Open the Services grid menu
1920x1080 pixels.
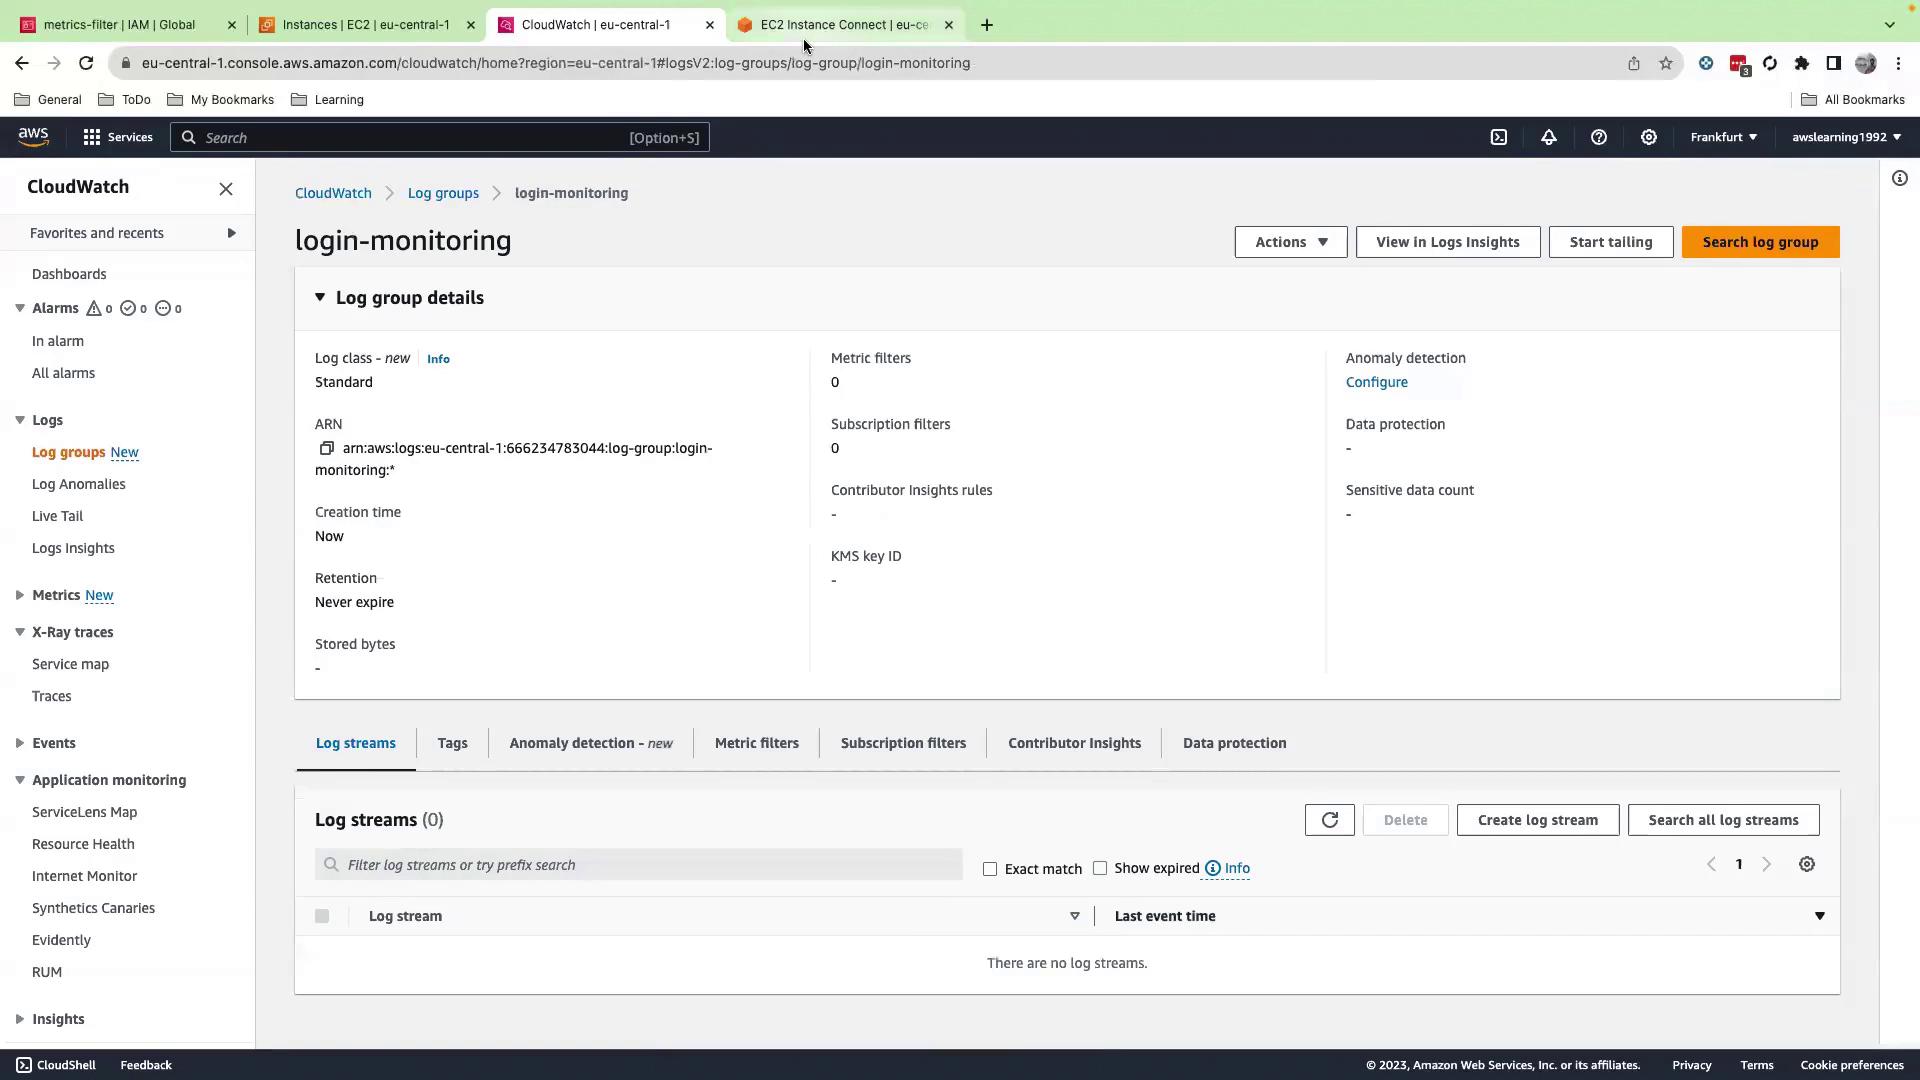[117, 137]
